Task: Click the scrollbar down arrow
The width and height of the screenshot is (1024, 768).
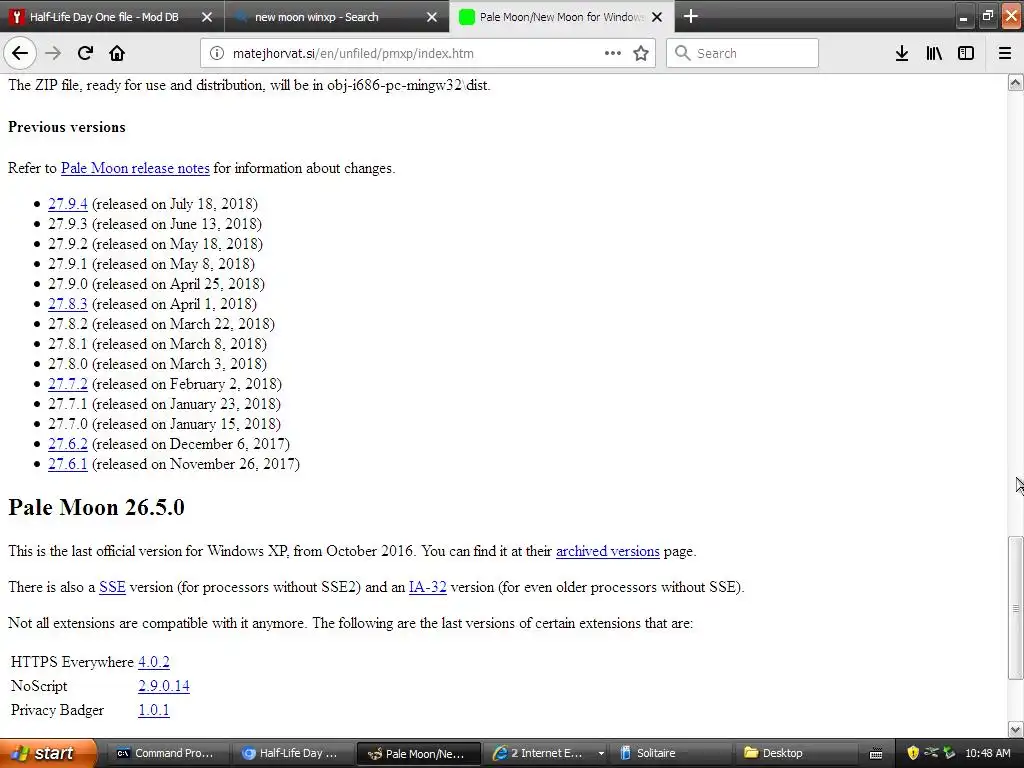Action: pyautogui.click(x=1016, y=729)
